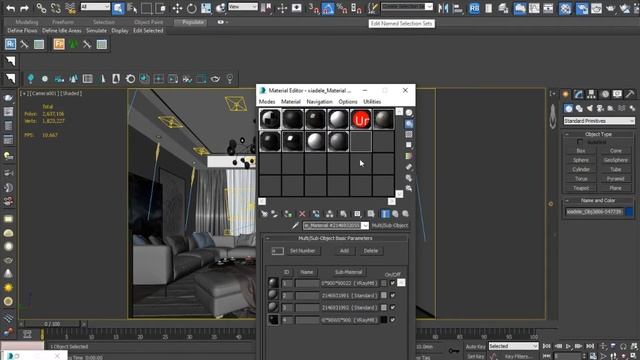Viewport: 640px width, 360px height.
Task: Undo the last action in main toolbar
Action: [11, 8]
